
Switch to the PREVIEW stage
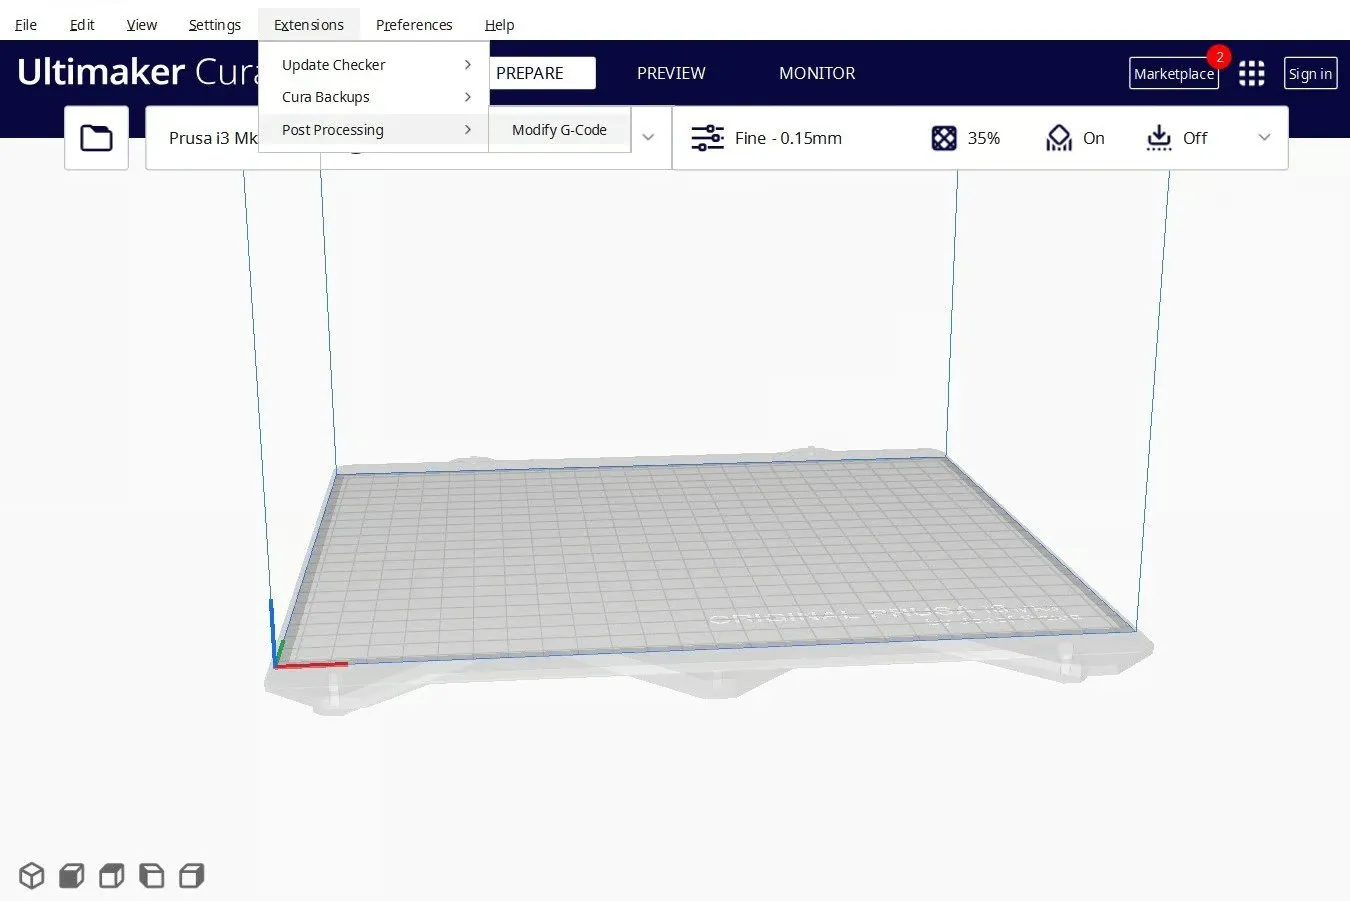click(671, 73)
